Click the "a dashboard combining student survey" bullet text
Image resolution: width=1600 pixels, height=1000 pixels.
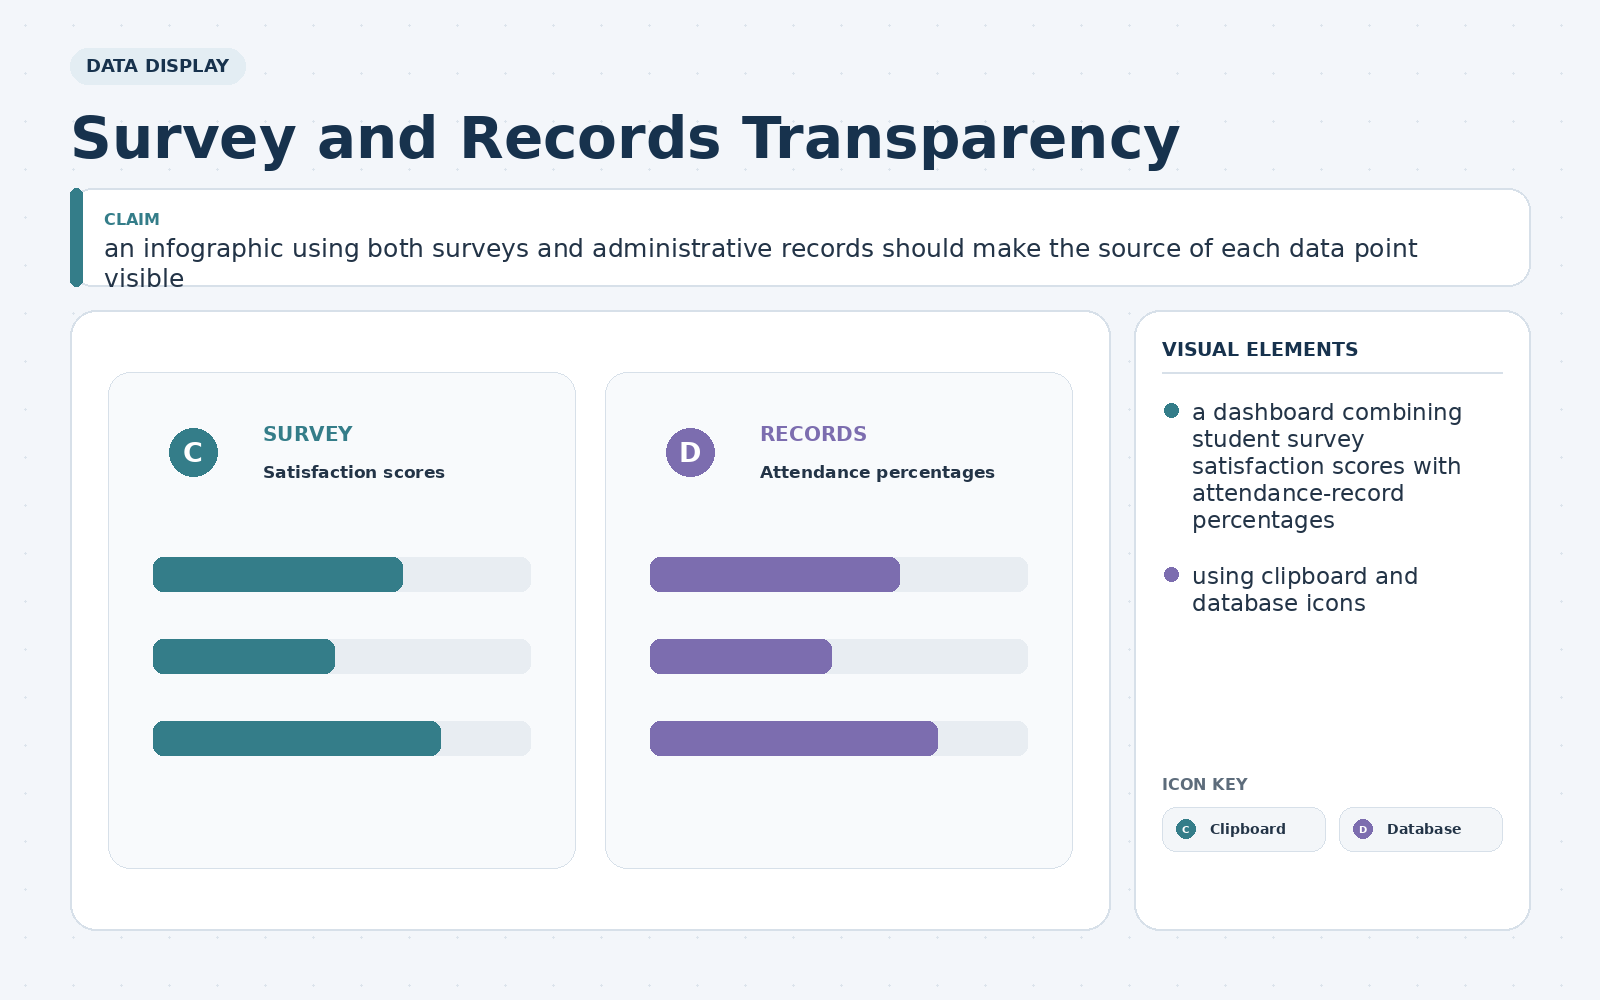click(x=1327, y=466)
